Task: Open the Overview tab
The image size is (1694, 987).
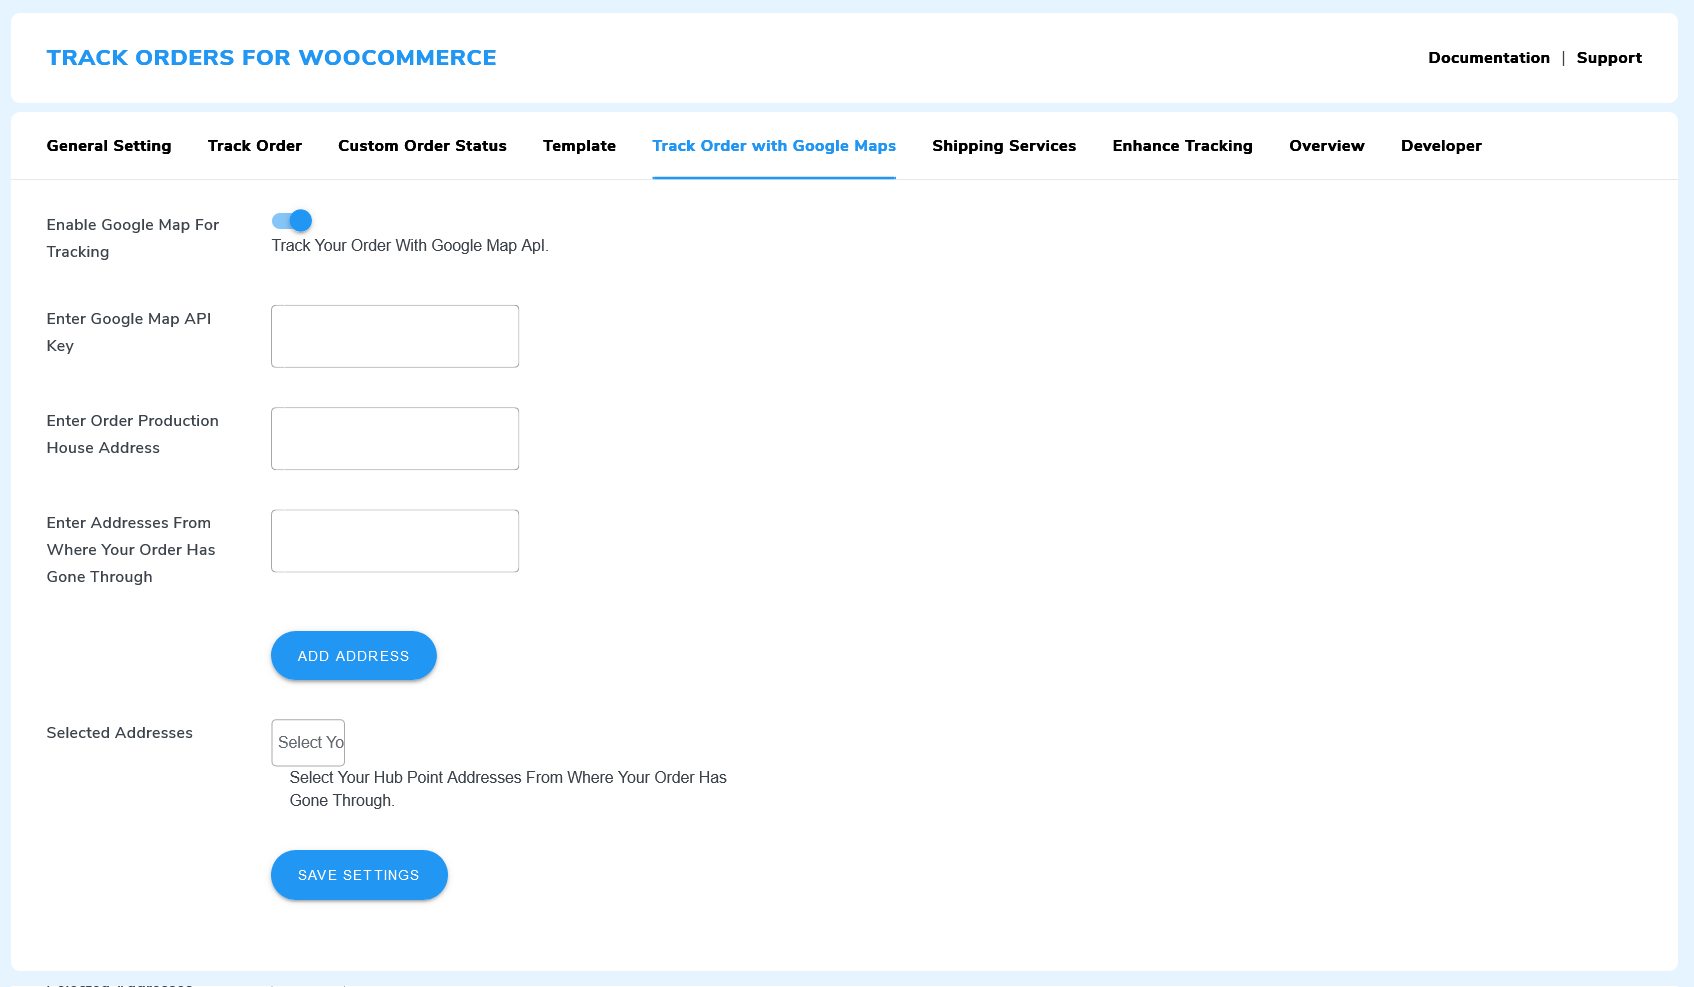Action: coord(1326,146)
